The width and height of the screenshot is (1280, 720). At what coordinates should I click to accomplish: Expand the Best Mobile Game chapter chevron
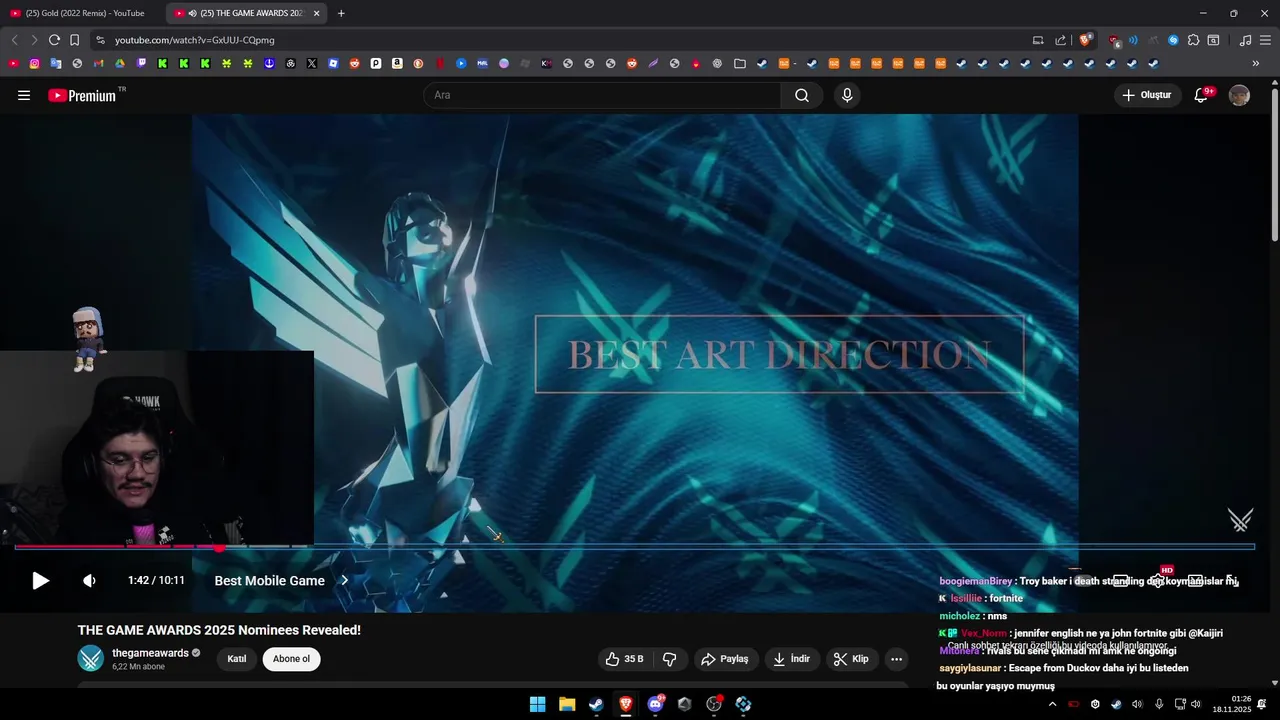click(x=344, y=580)
